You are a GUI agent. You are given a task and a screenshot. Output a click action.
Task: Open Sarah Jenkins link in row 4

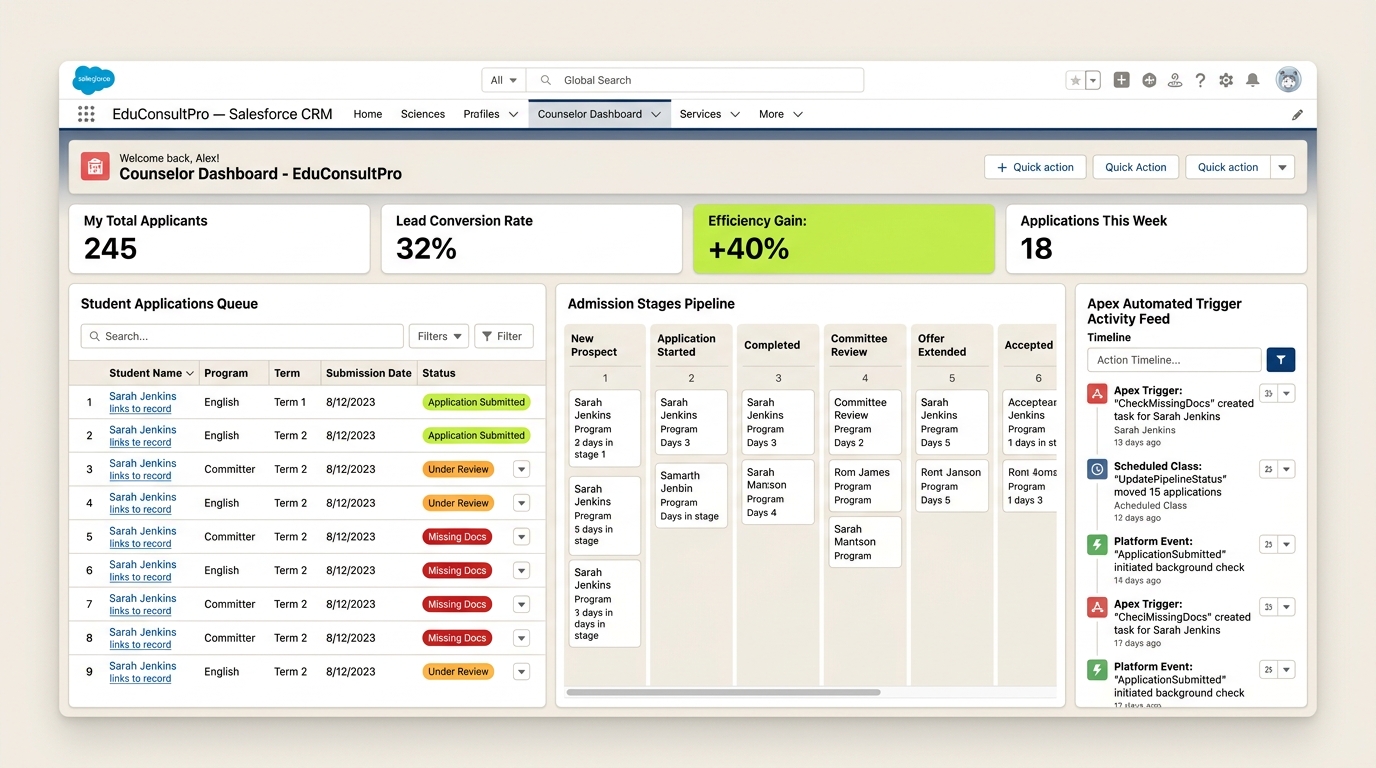coord(143,497)
